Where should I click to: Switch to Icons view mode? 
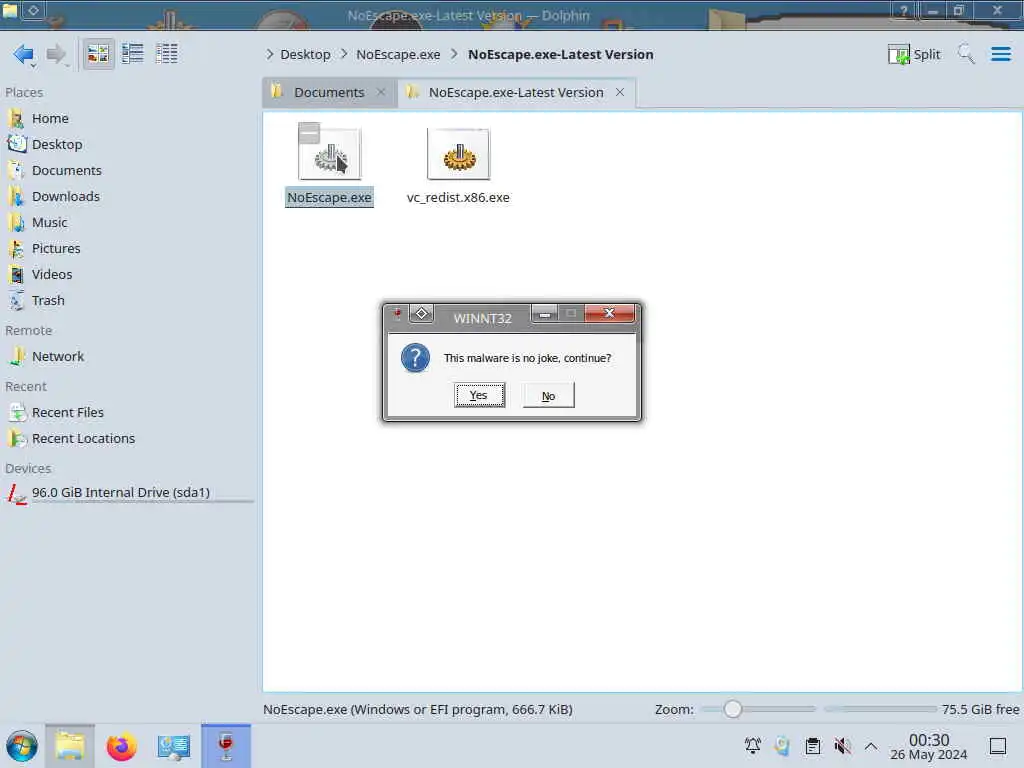pos(98,54)
